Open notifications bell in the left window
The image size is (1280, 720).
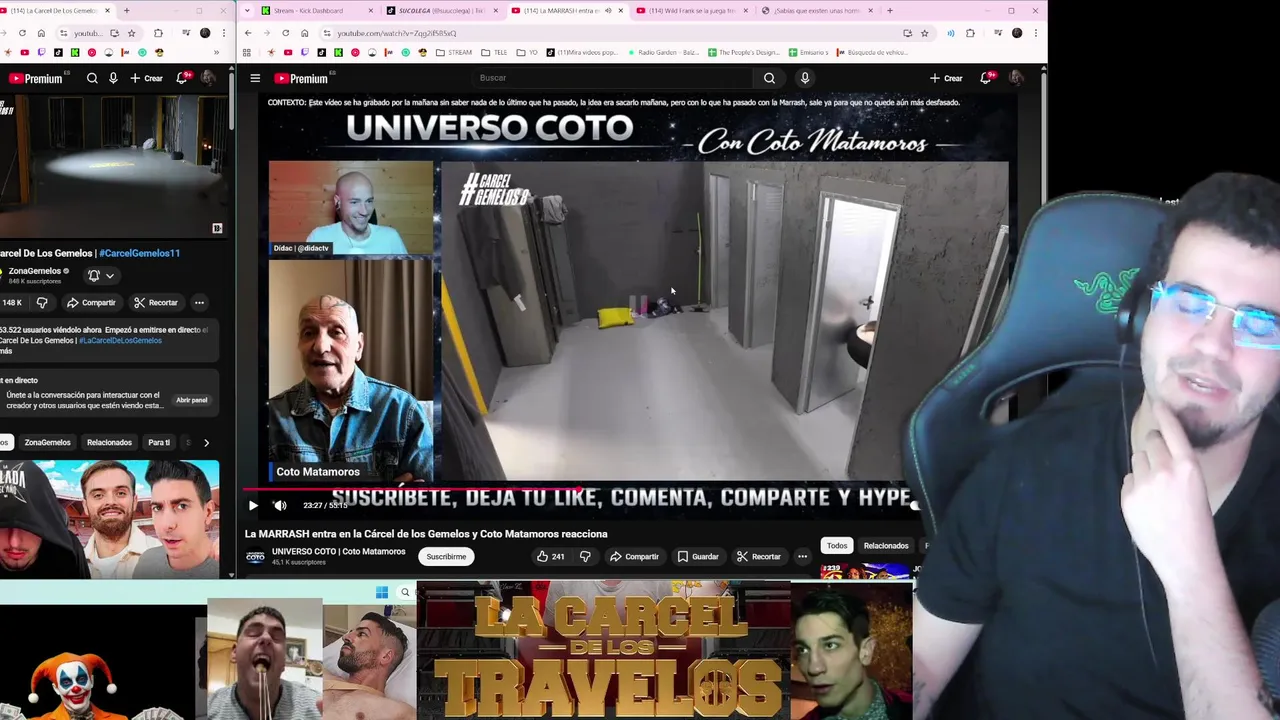183,78
